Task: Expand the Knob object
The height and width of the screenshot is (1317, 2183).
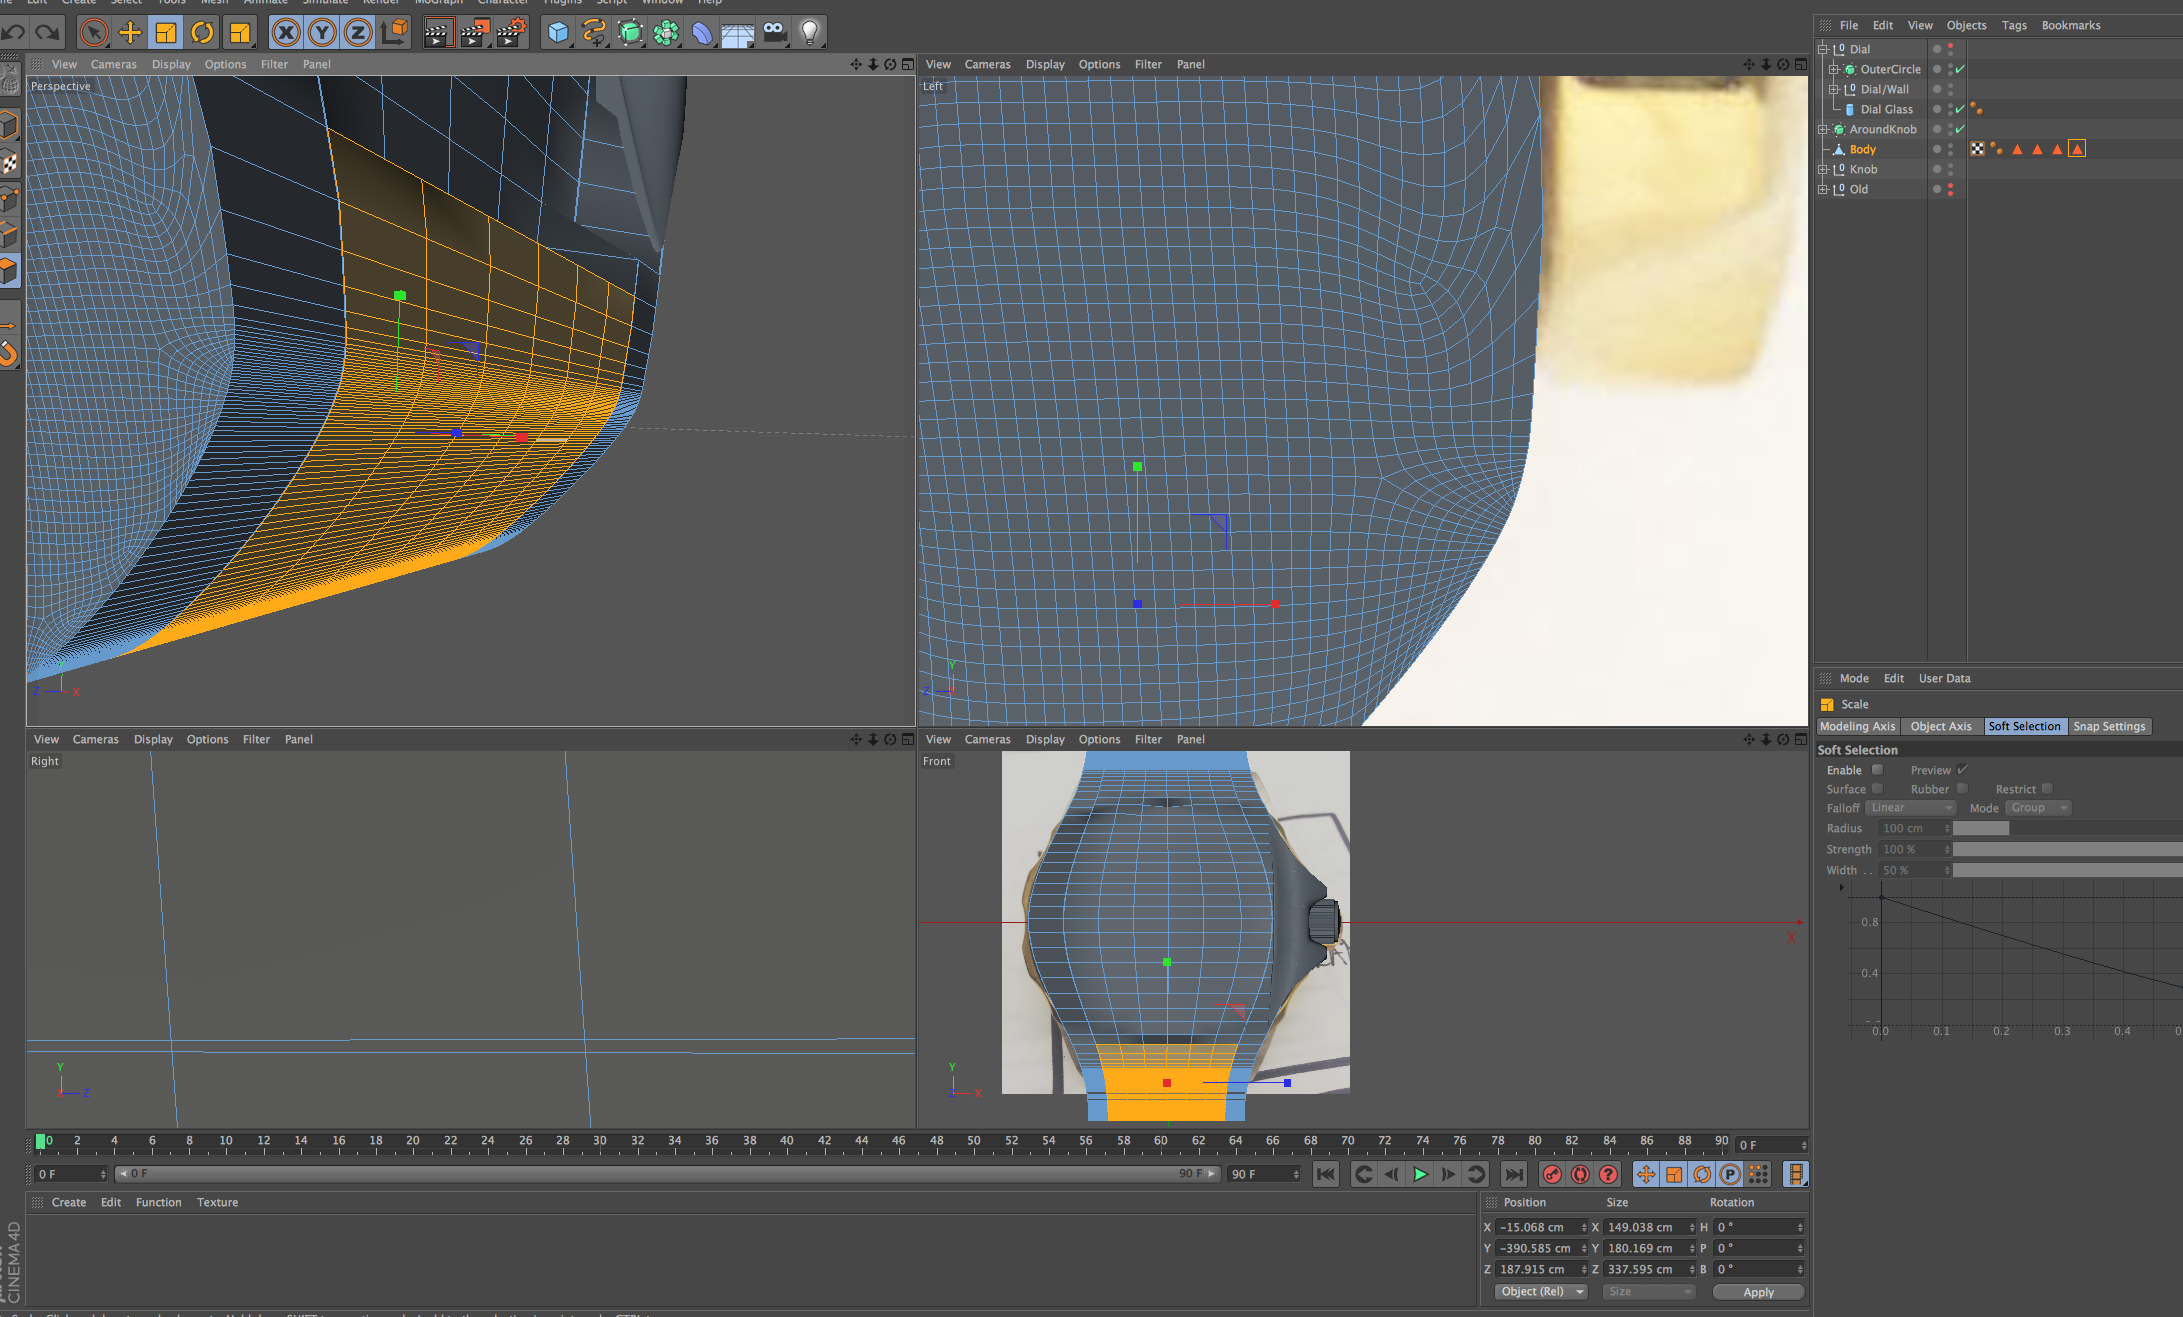Action: click(x=1823, y=169)
